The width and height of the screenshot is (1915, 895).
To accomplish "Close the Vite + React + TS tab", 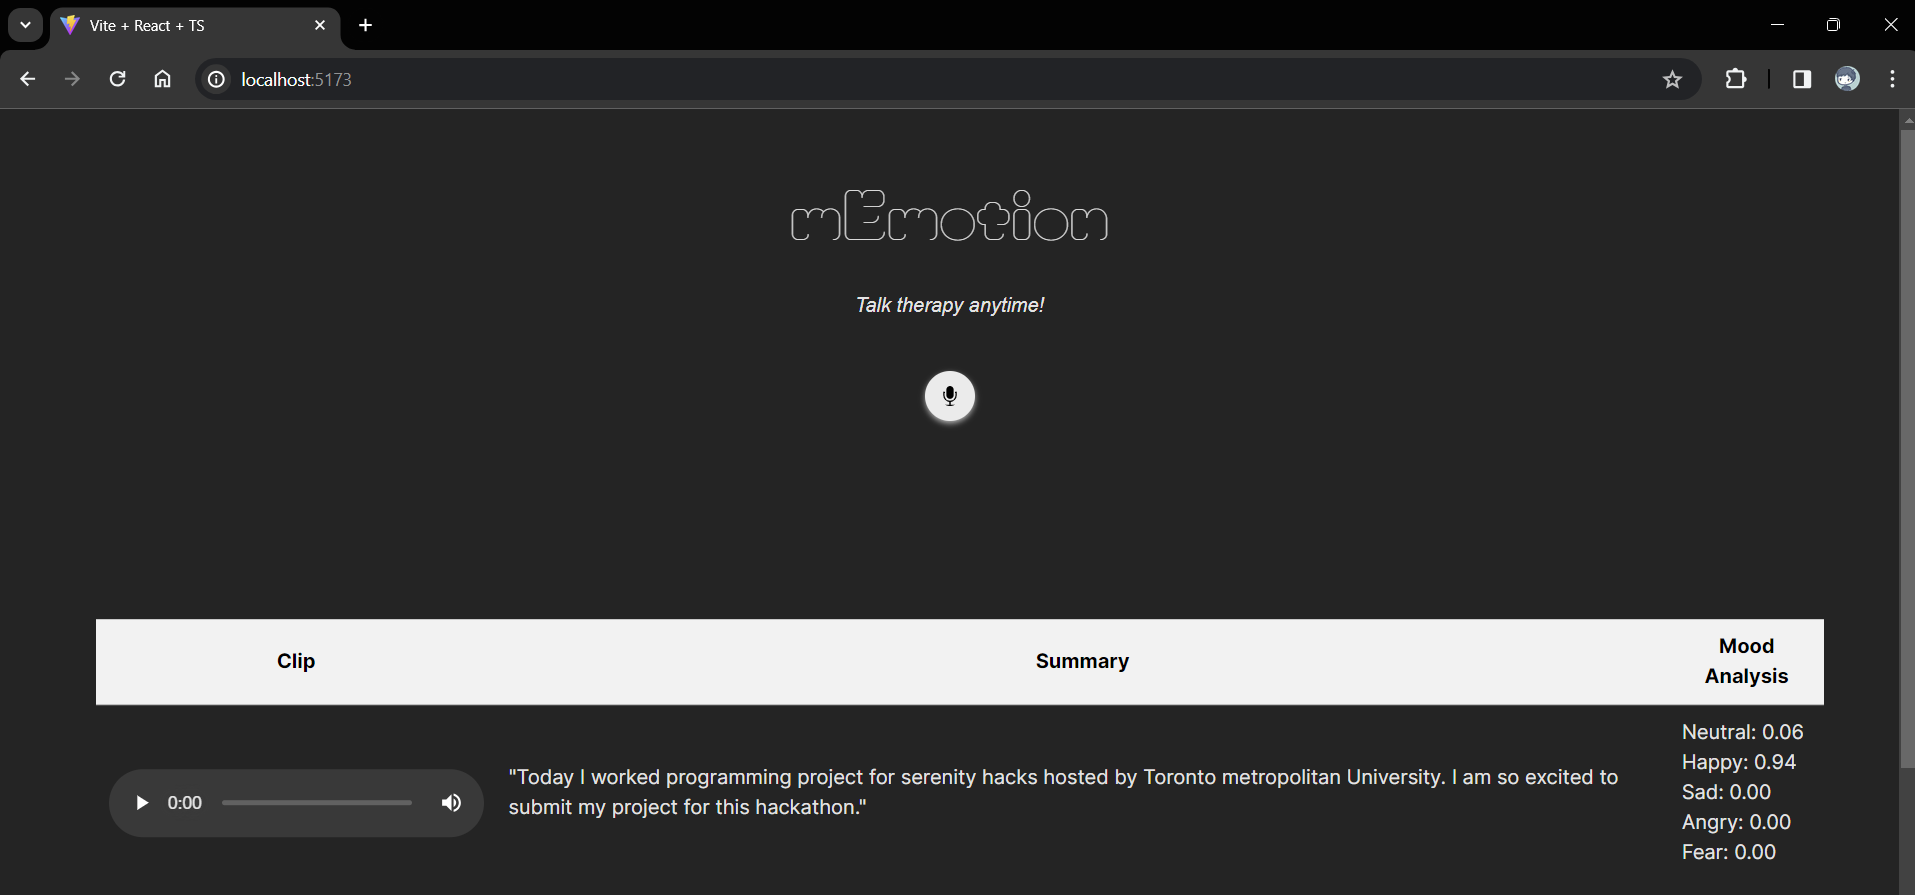I will 320,25.
